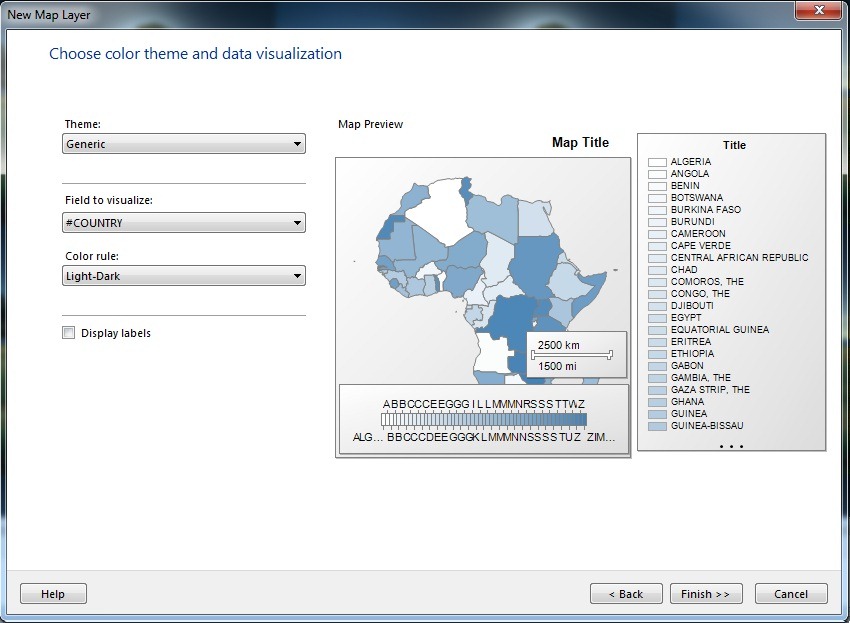Select BURUNDI in the legend list

click(693, 221)
